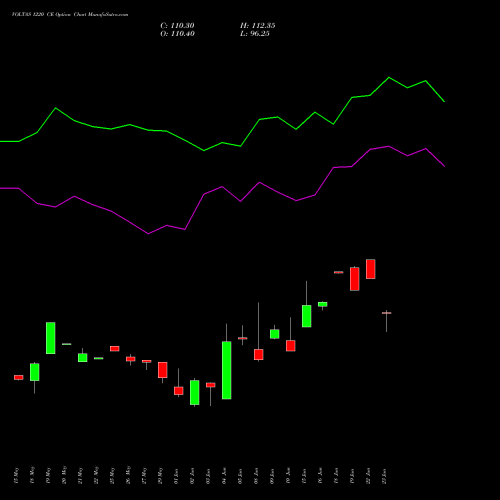This screenshot has width=500, height=500.
Task: Click the red candle for 19 Jun
Action: [355, 279]
